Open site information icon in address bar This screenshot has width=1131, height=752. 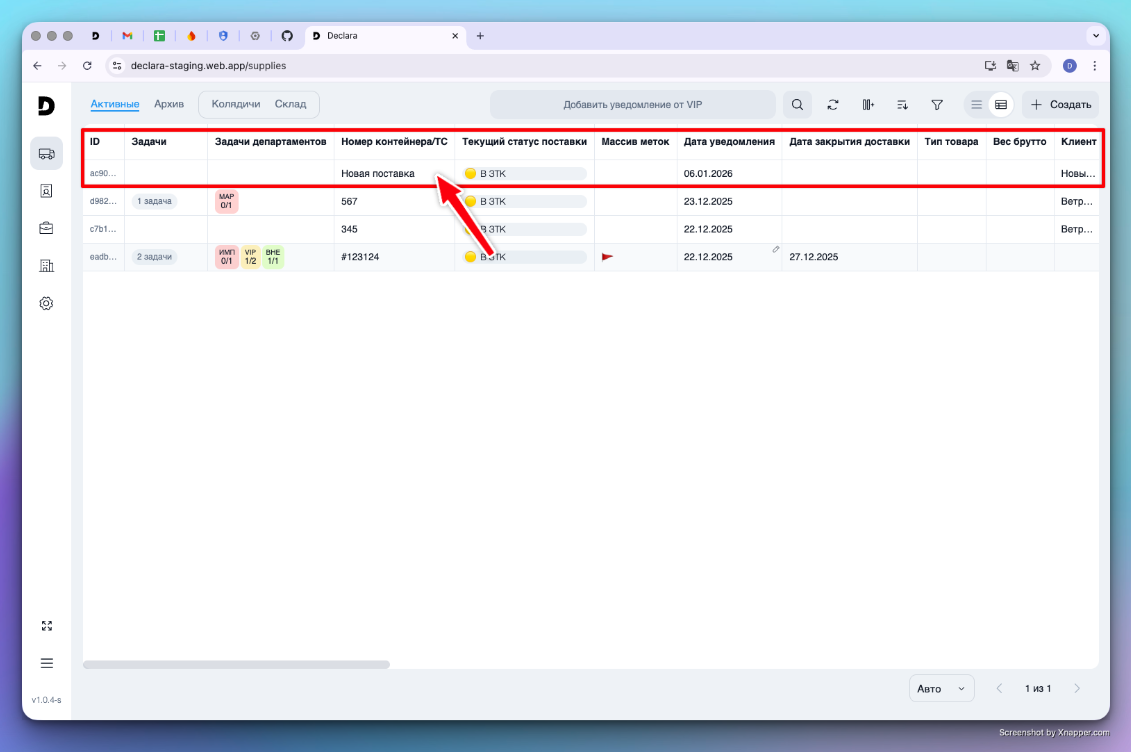click(x=117, y=66)
